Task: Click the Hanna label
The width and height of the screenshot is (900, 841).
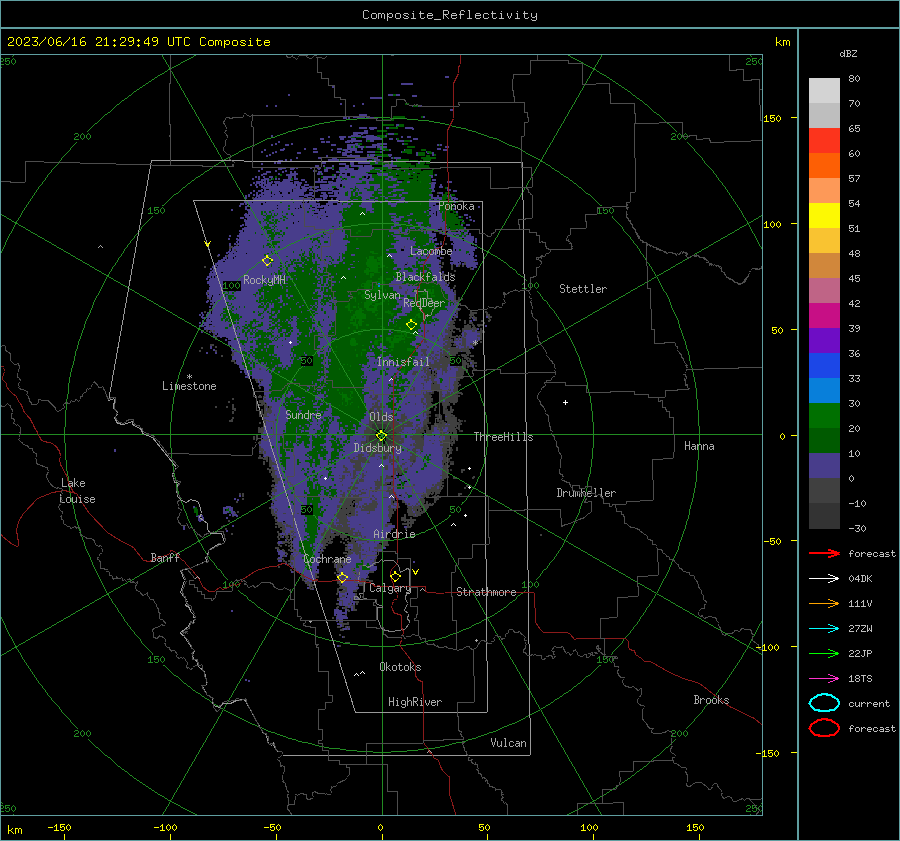Action: [699, 446]
